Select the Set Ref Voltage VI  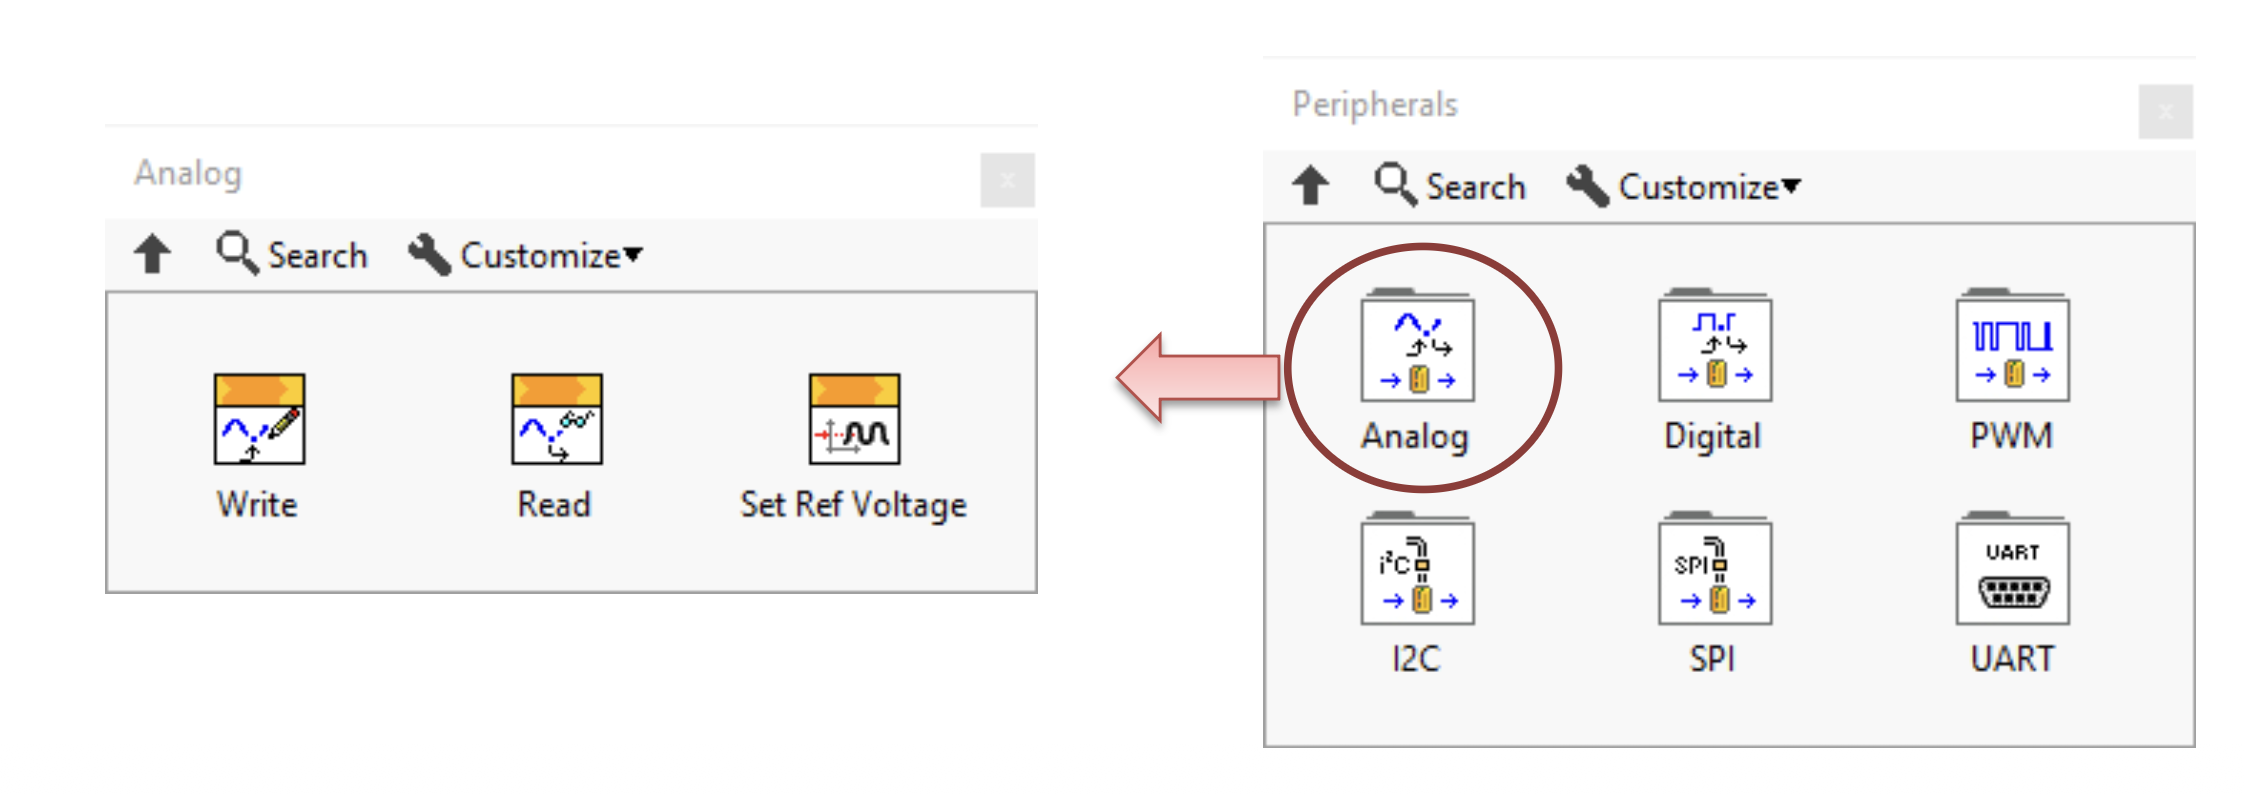(854, 419)
